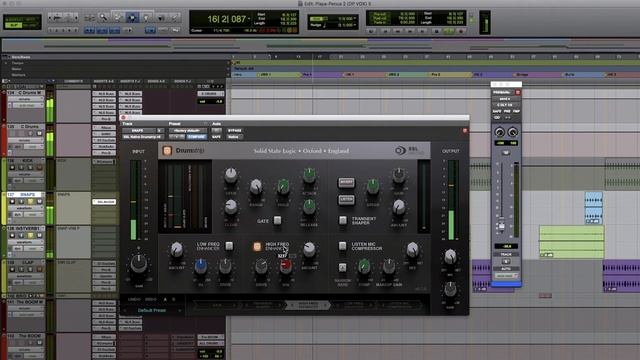Select the Scrubber tool
The width and height of the screenshot is (640, 360).
click(x=160, y=18)
